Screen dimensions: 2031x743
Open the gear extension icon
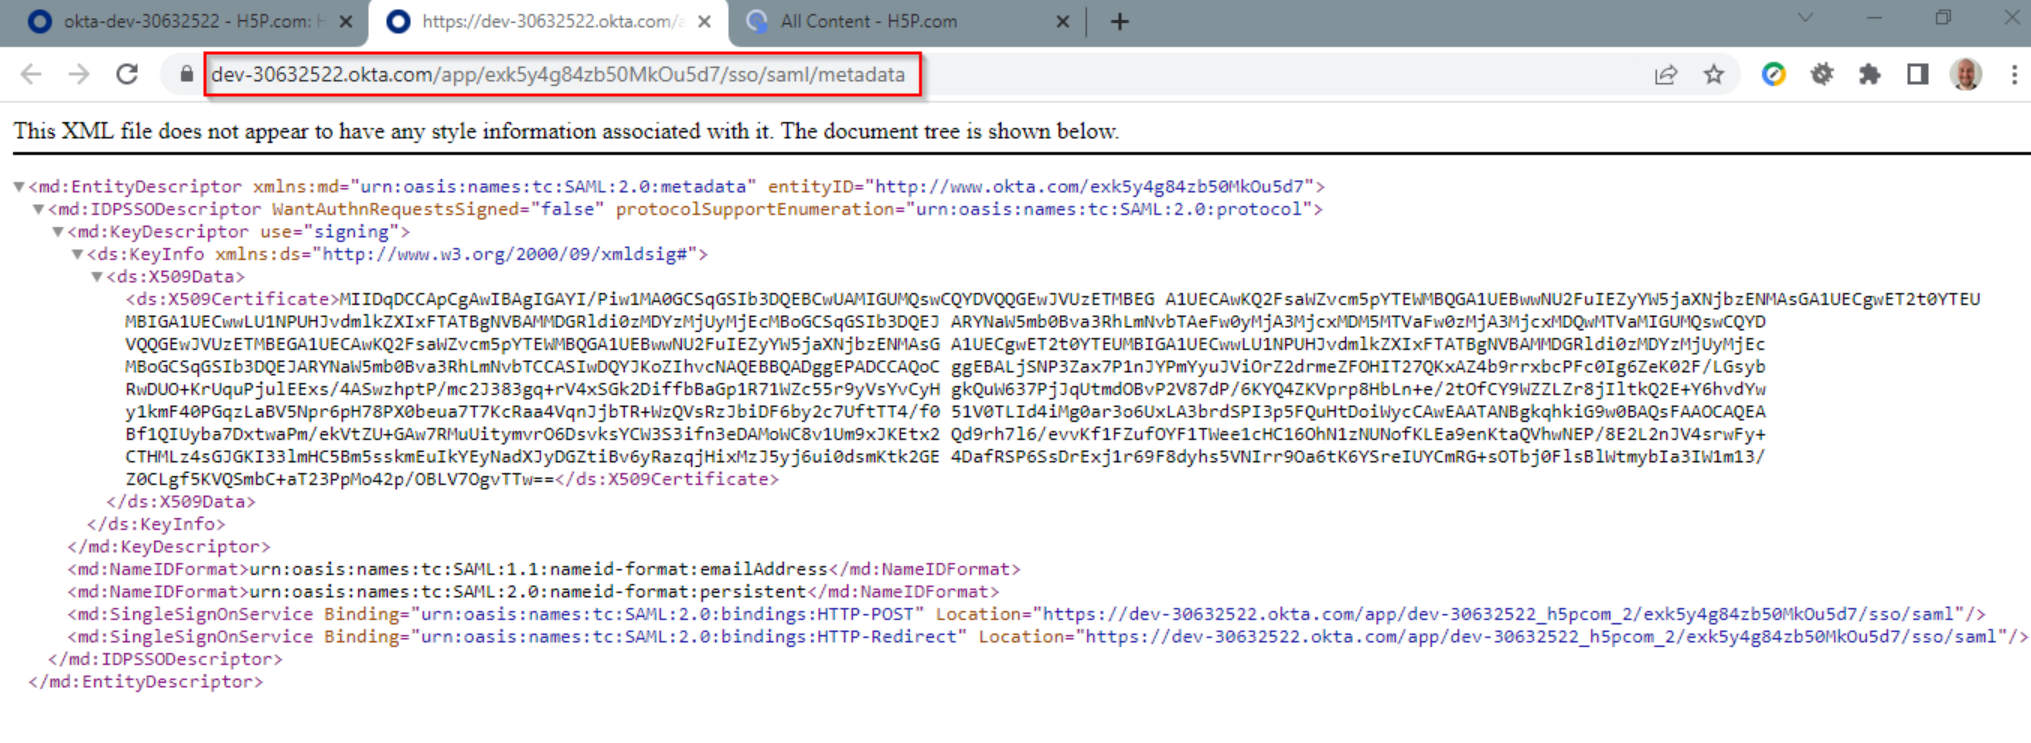[x=1822, y=74]
